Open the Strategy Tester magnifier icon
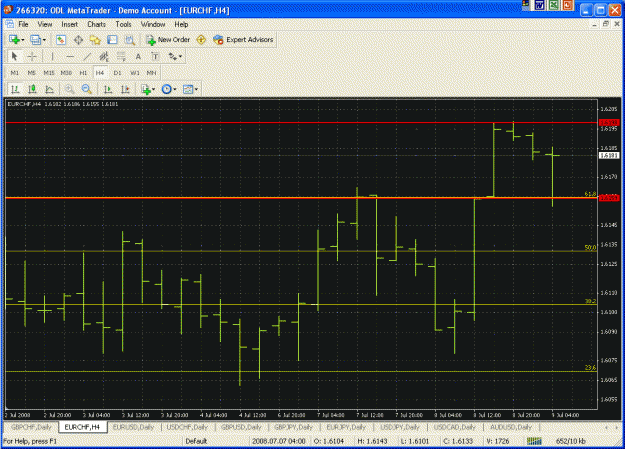This screenshot has width=625, height=449. [x=130, y=40]
